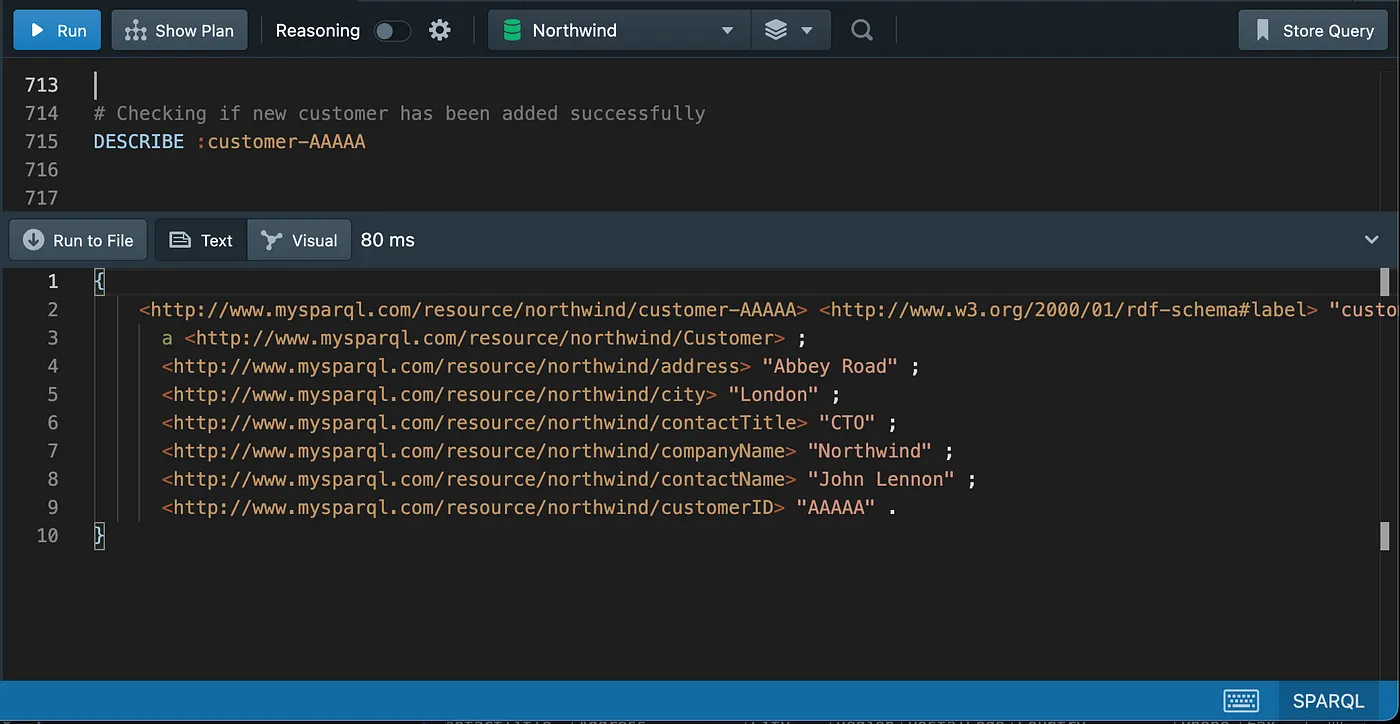Run the SPARQL query
The image size is (1400, 724).
57,31
